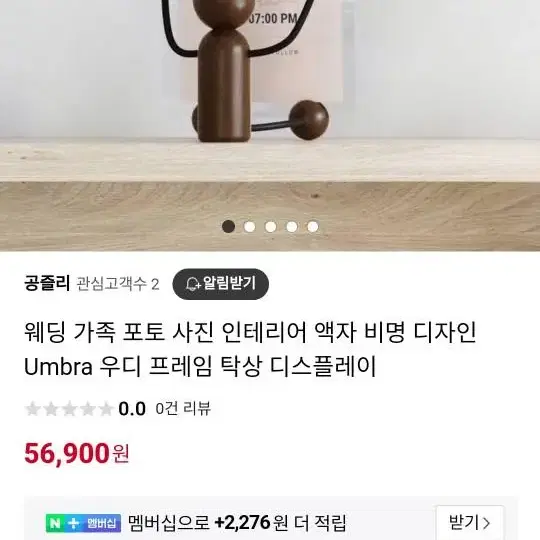
Task: Open the 받기 chevron arrow
Action: point(486,523)
